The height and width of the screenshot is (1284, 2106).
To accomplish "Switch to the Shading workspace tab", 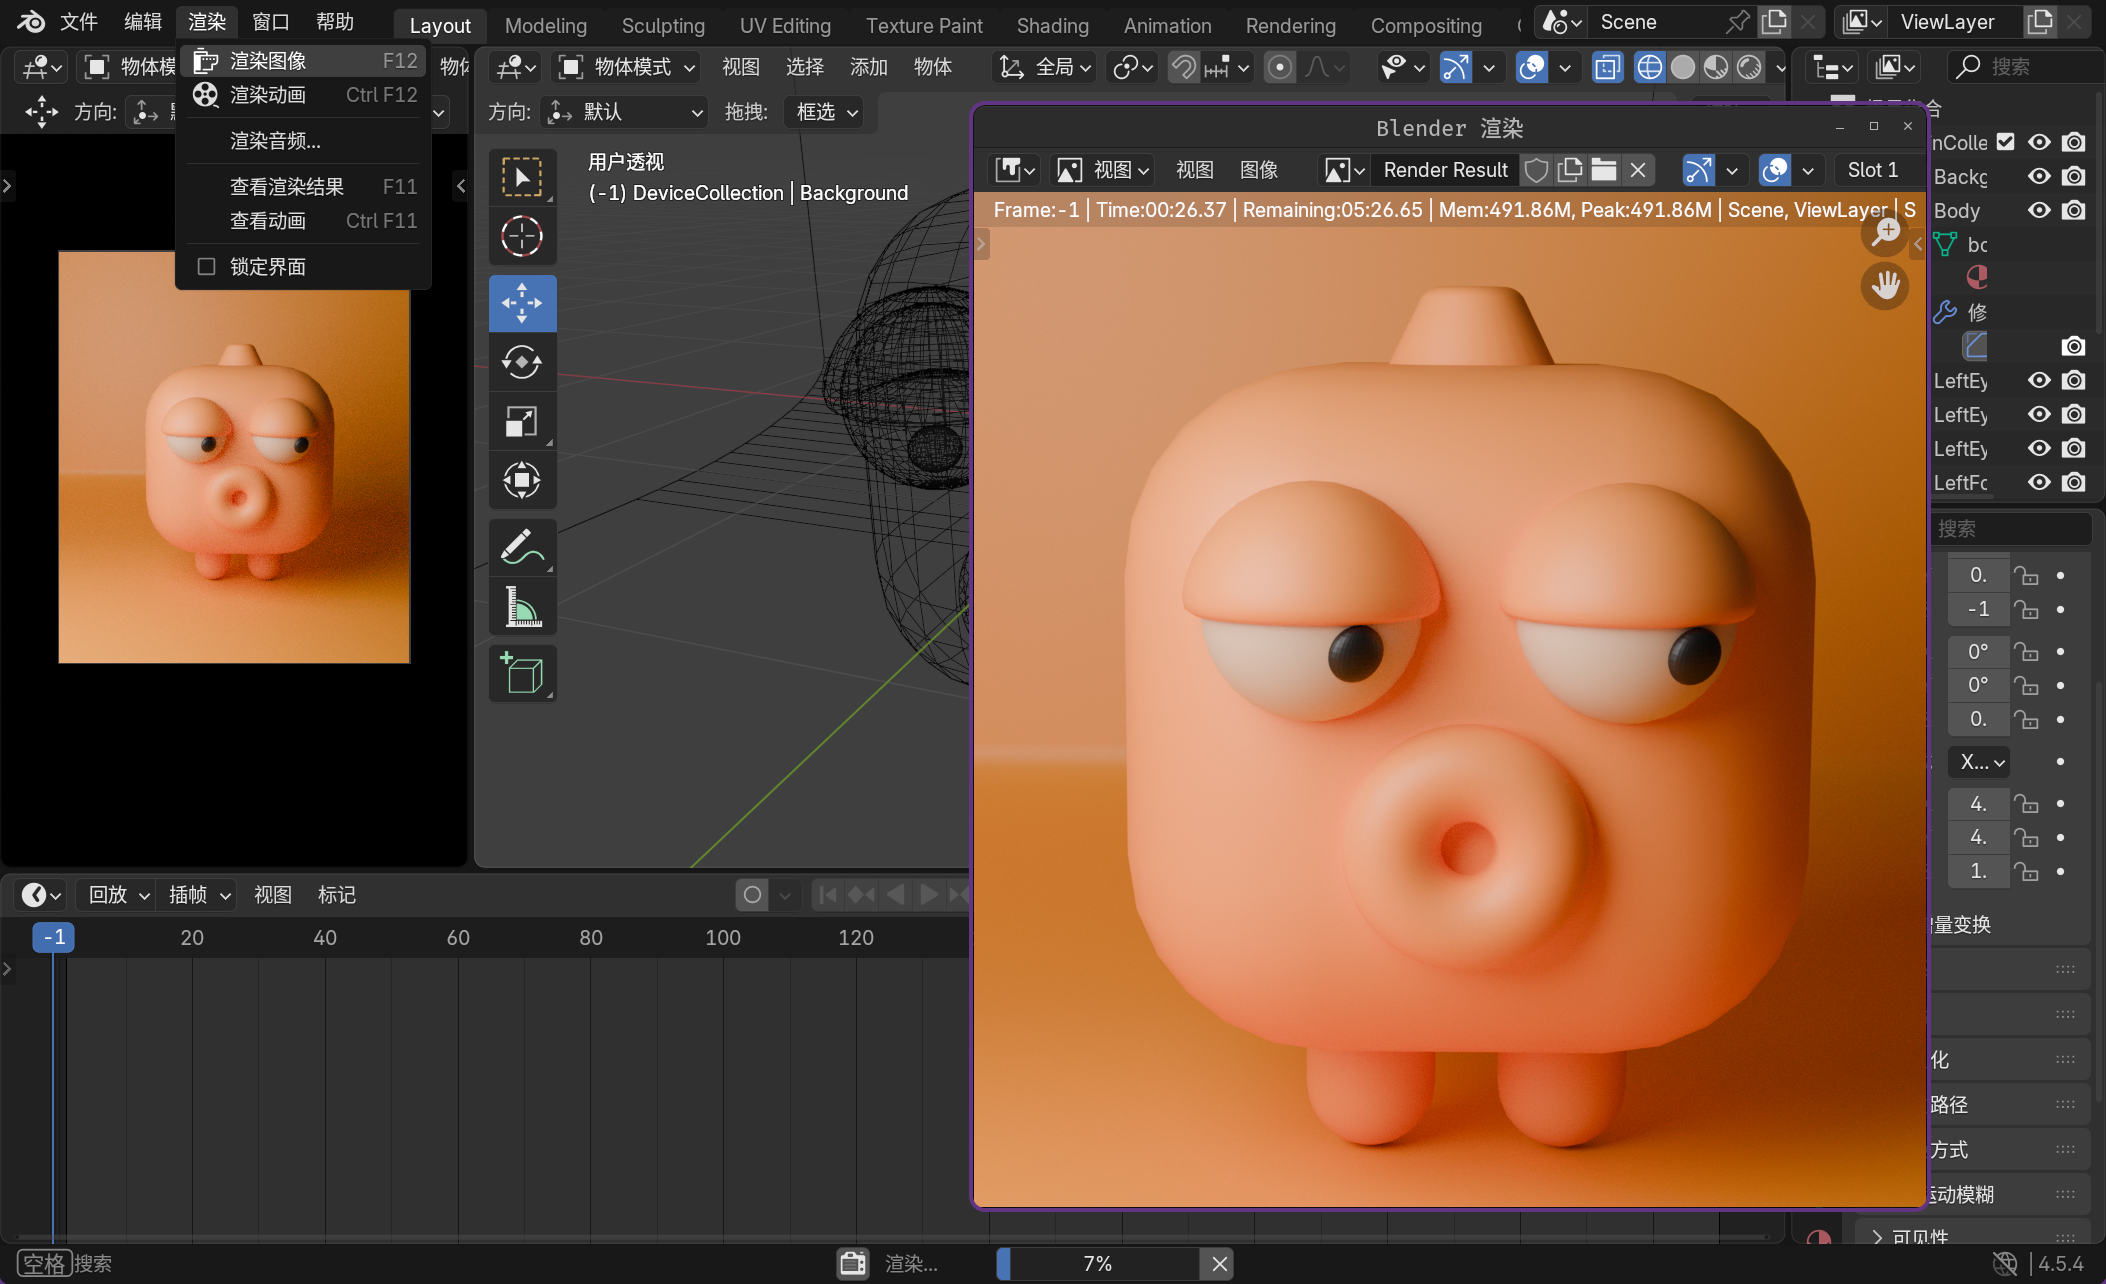I will (x=1052, y=25).
